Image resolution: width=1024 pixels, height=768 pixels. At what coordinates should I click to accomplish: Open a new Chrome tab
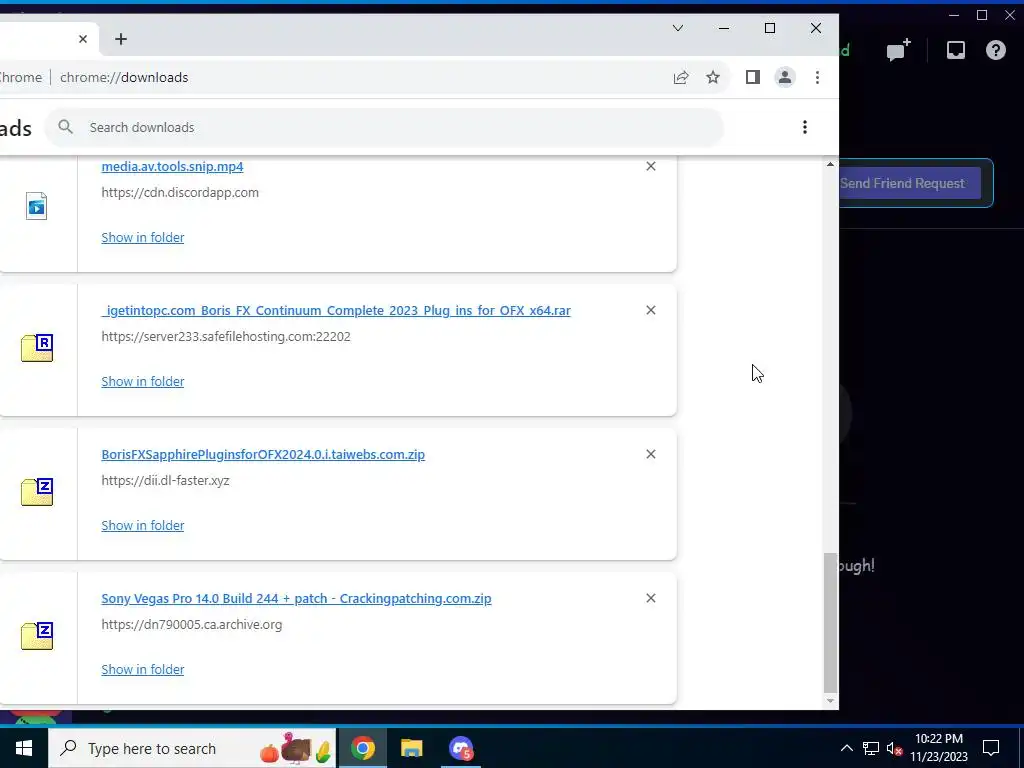click(121, 39)
